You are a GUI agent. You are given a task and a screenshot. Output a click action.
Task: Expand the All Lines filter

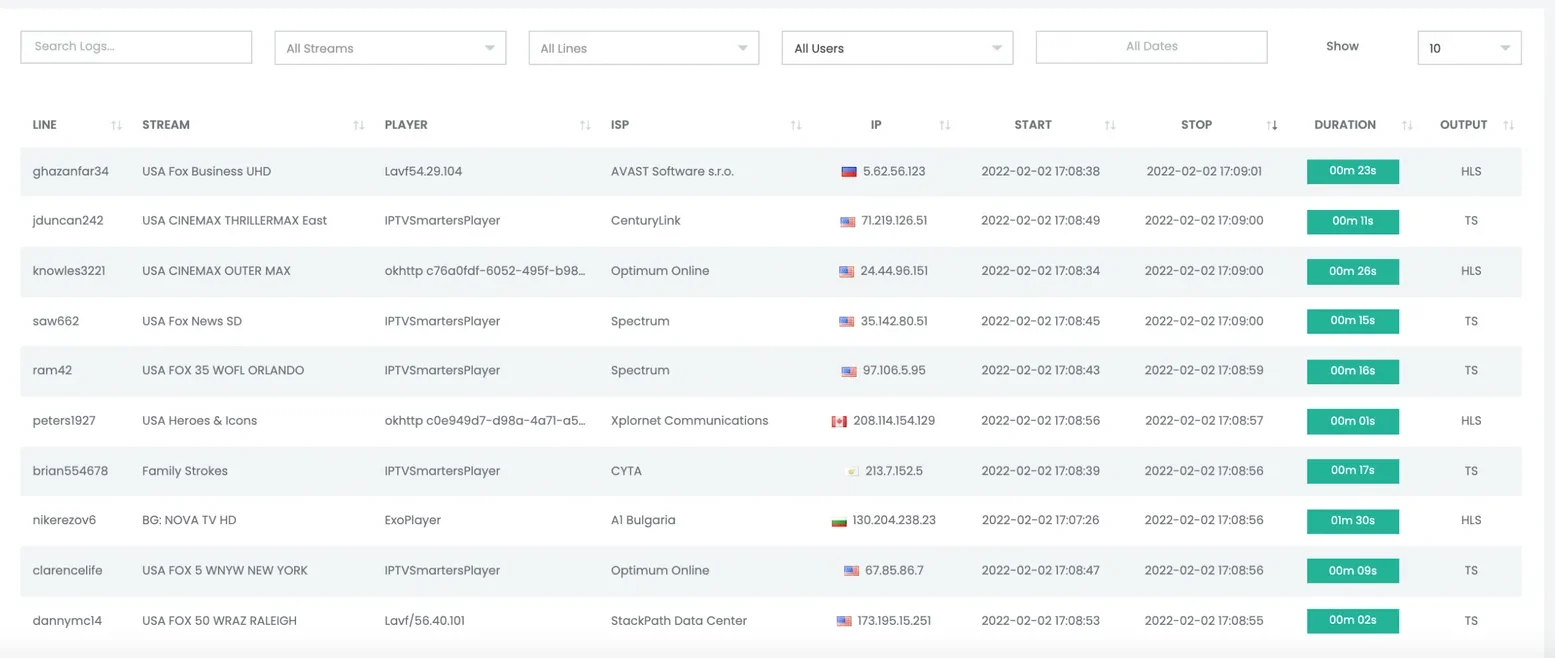tap(643, 48)
